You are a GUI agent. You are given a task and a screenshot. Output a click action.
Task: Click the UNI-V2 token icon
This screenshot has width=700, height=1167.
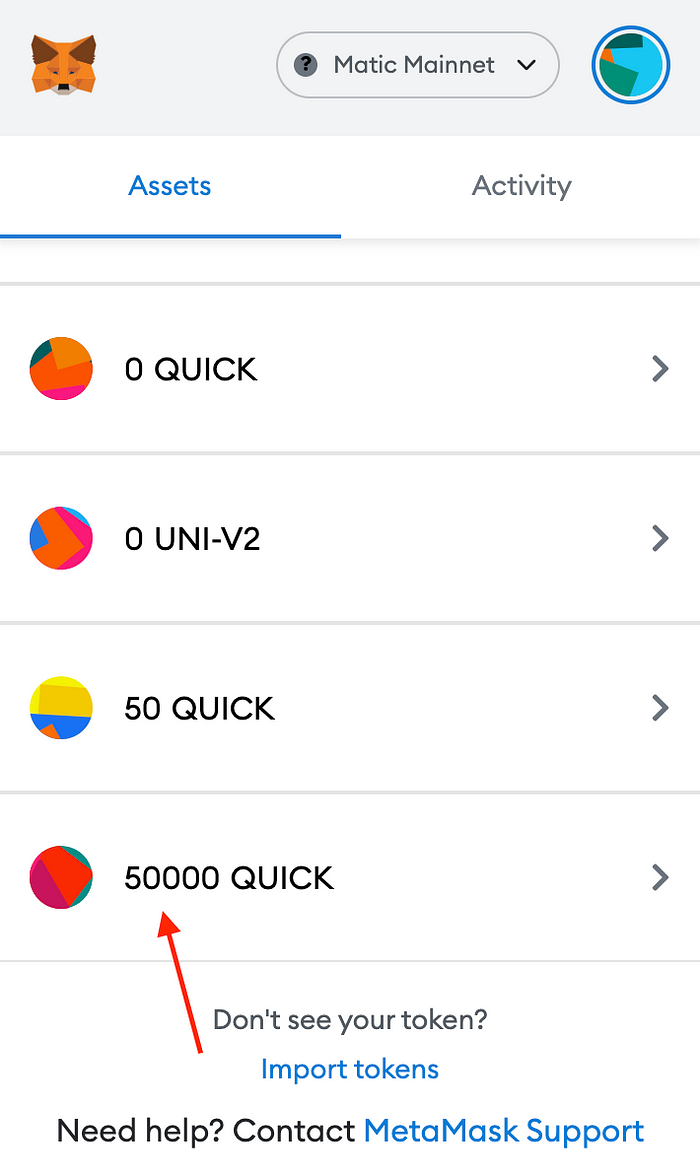[61, 538]
